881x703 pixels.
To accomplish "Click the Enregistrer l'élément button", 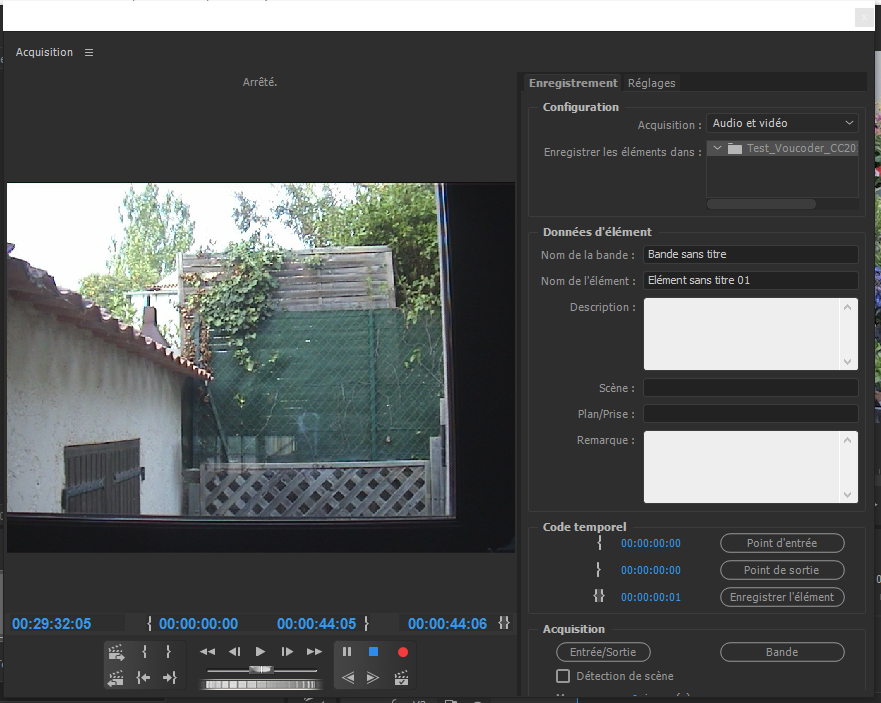I will coord(782,597).
